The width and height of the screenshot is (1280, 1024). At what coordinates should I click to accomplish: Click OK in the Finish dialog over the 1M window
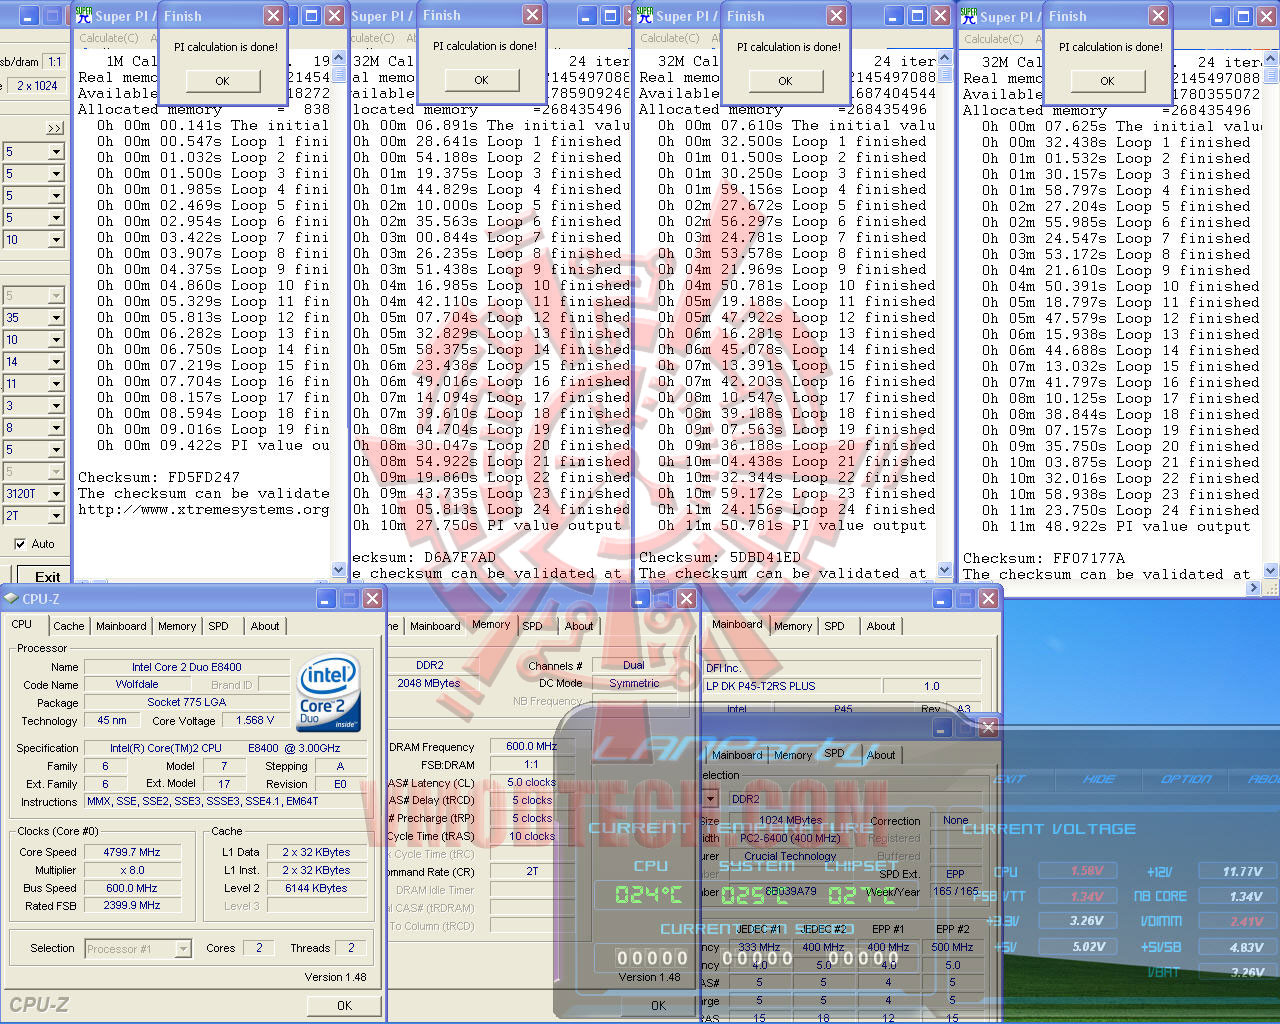click(x=222, y=81)
